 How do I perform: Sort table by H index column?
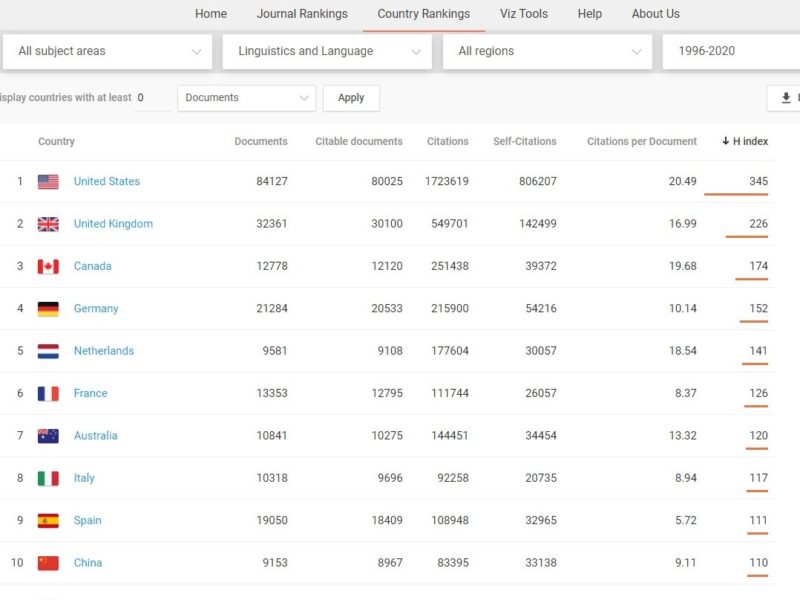point(745,142)
